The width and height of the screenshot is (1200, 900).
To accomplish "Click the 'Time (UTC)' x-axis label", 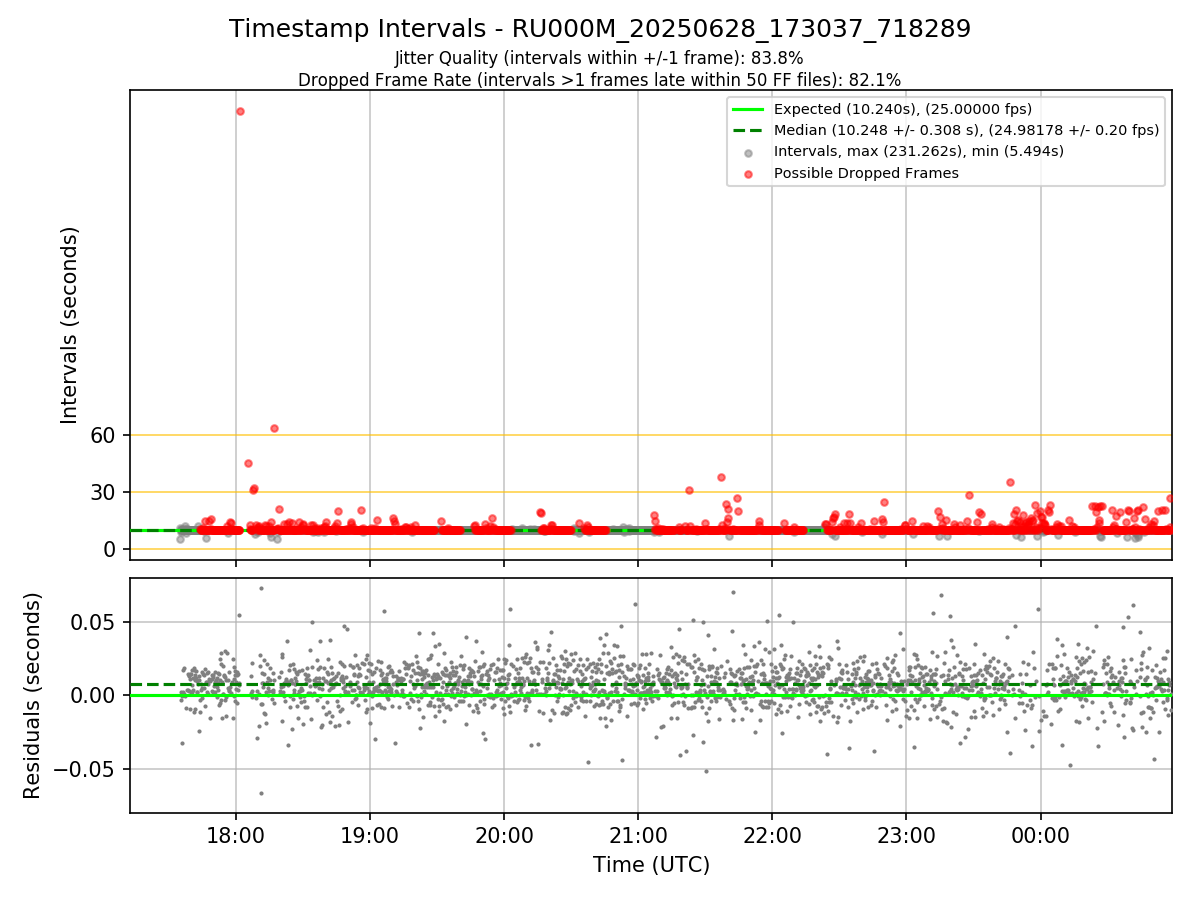I will tap(651, 865).
